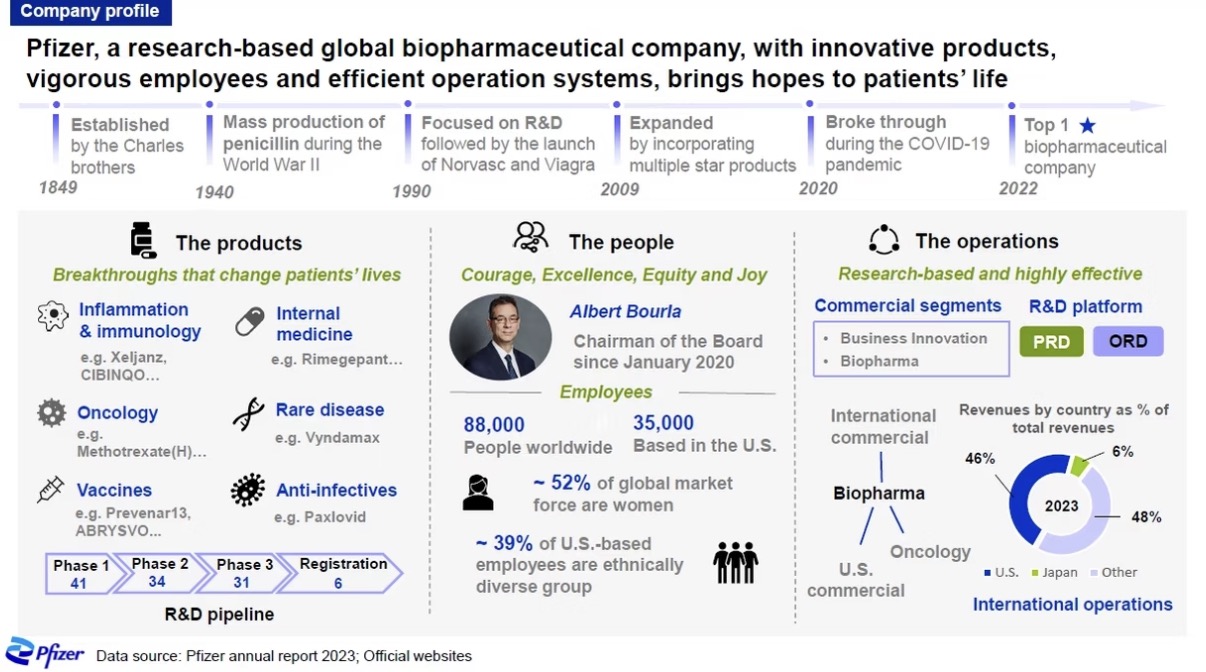Click the Inflammation & immunology cell icon
The image size is (1206, 672).
click(52, 316)
